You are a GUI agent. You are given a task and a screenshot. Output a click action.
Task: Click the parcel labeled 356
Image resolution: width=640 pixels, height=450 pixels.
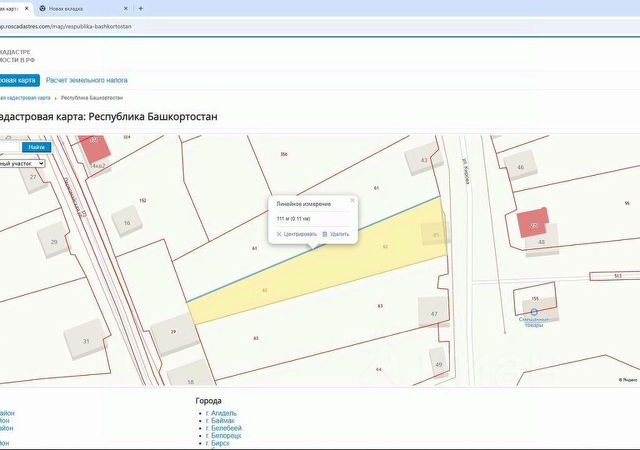tap(284, 154)
